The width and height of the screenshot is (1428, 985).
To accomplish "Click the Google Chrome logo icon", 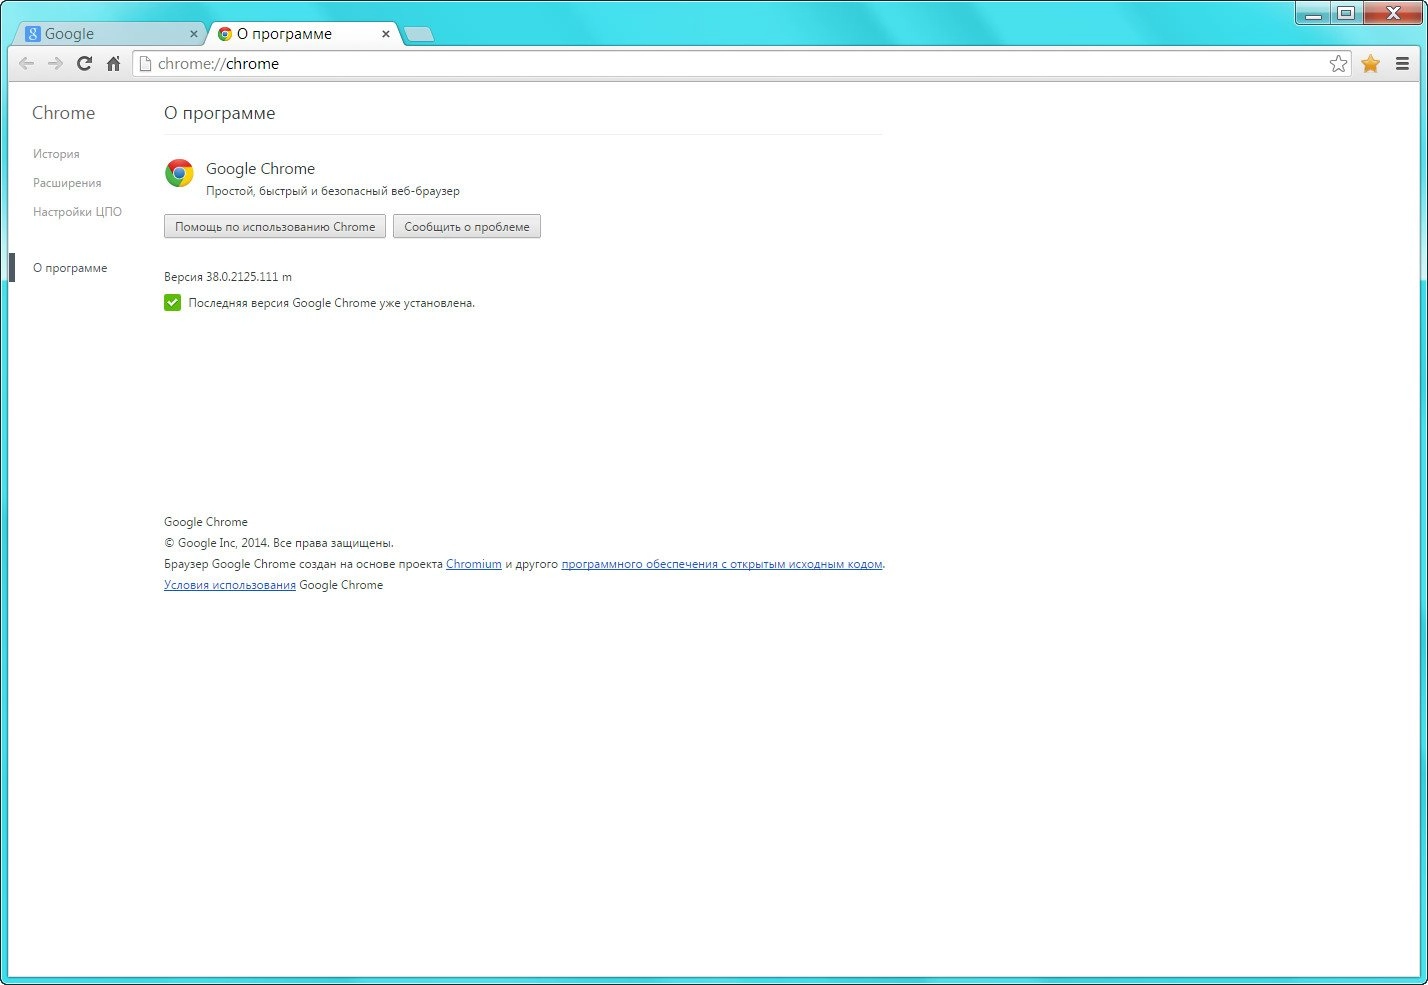I will pos(179,173).
